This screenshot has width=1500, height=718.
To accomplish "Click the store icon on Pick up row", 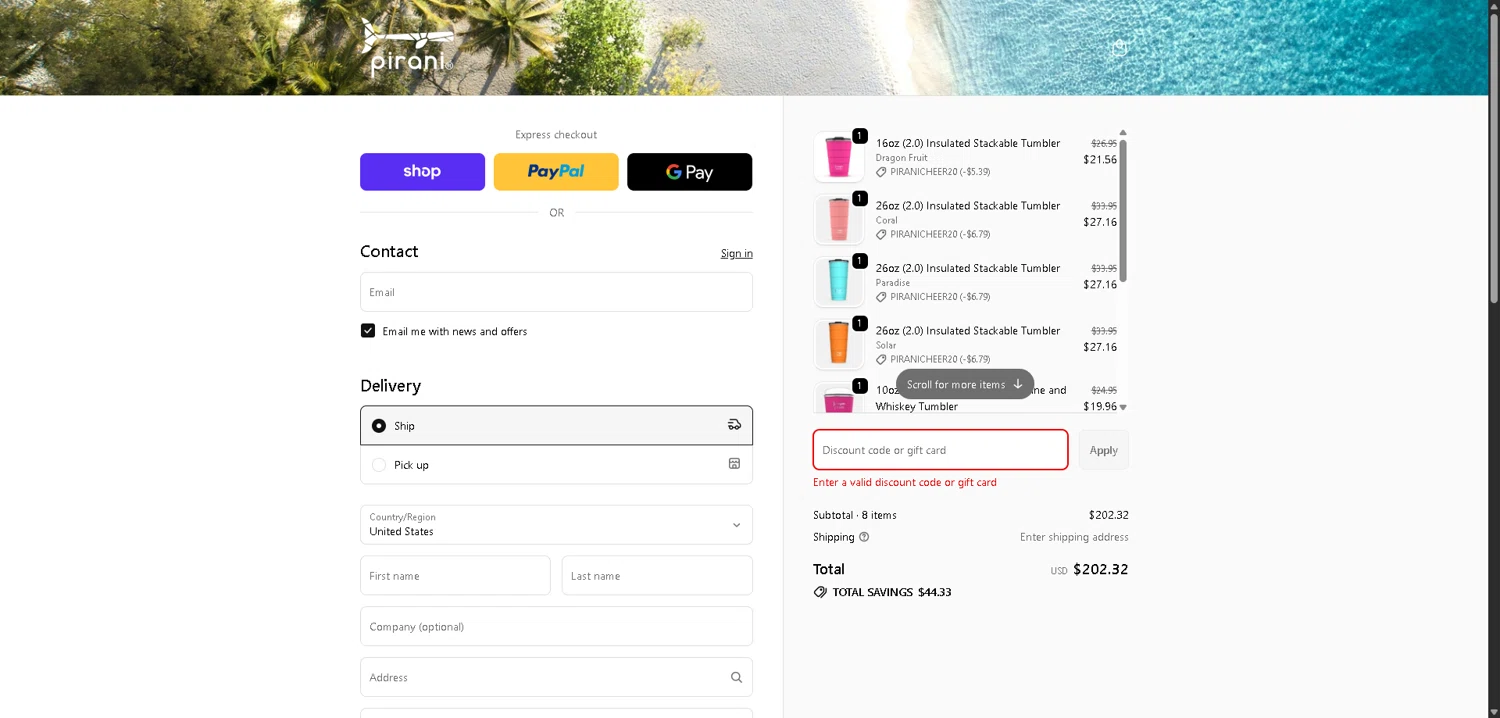I will click(x=734, y=464).
